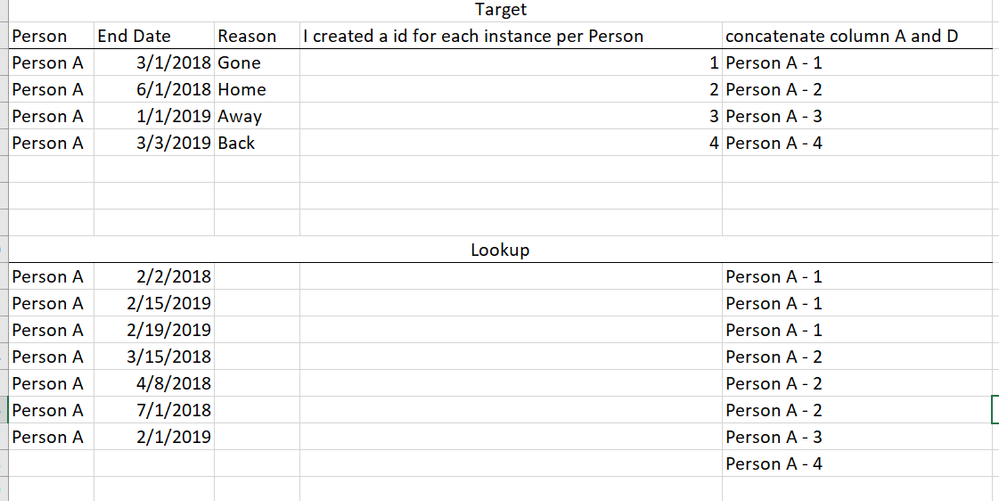Image resolution: width=999 pixels, height=501 pixels.
Task: Click the cell containing 2/2/2018
Action: (x=173, y=277)
